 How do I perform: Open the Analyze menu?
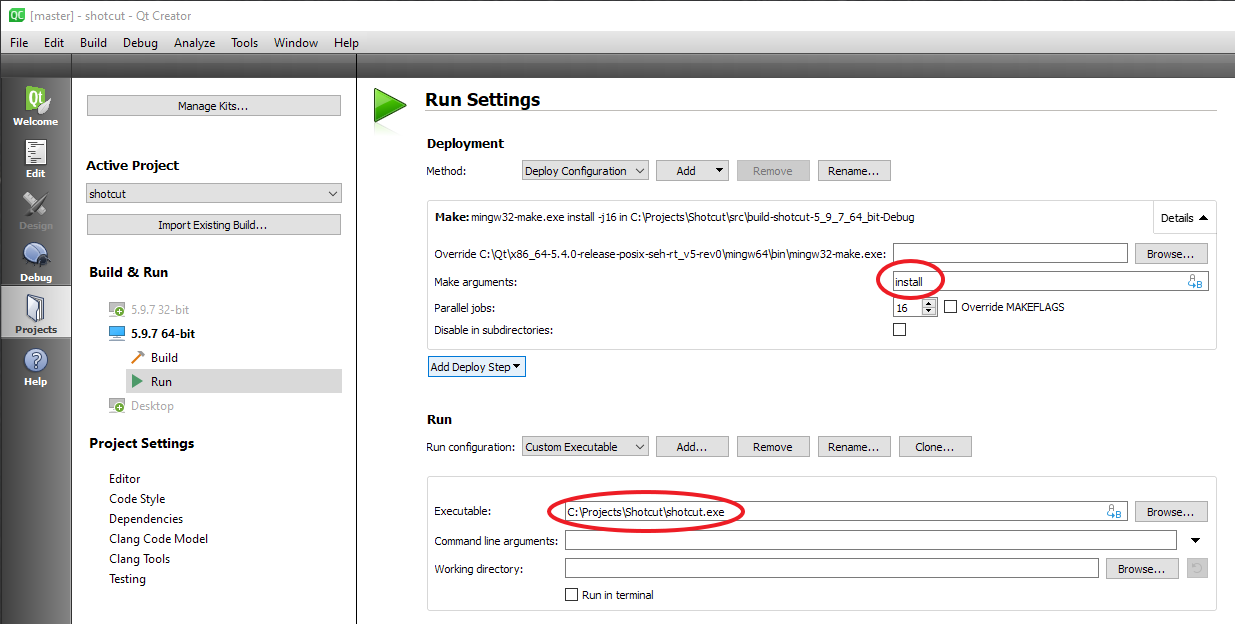click(194, 43)
